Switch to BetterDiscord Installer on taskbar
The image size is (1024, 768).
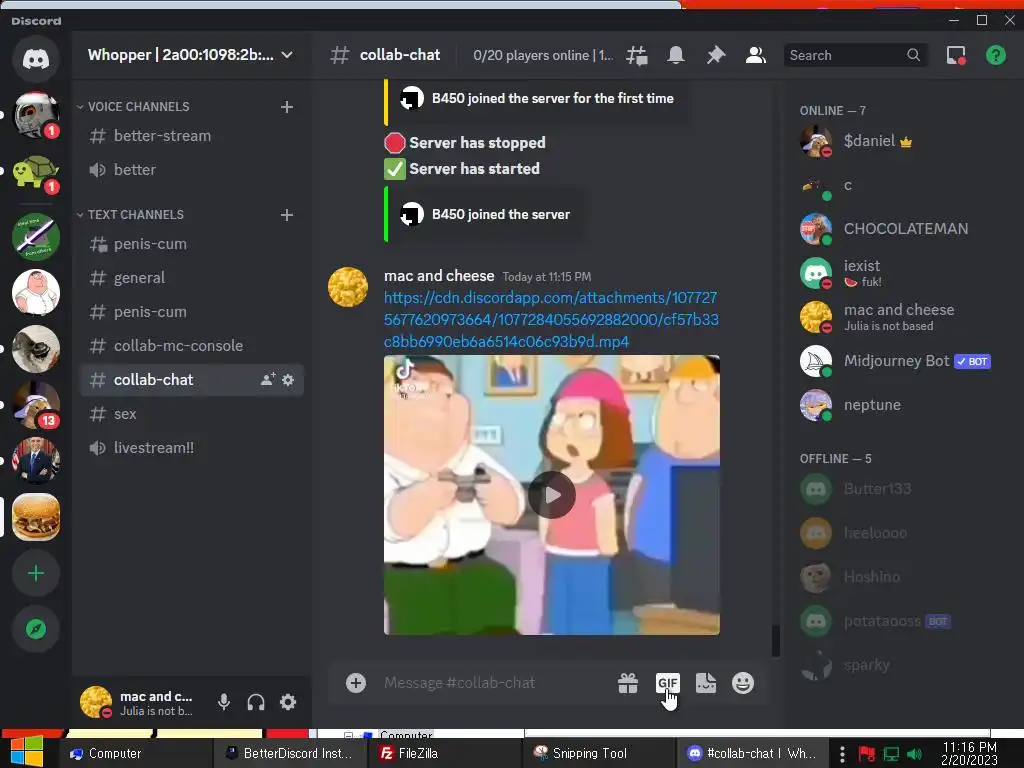290,754
